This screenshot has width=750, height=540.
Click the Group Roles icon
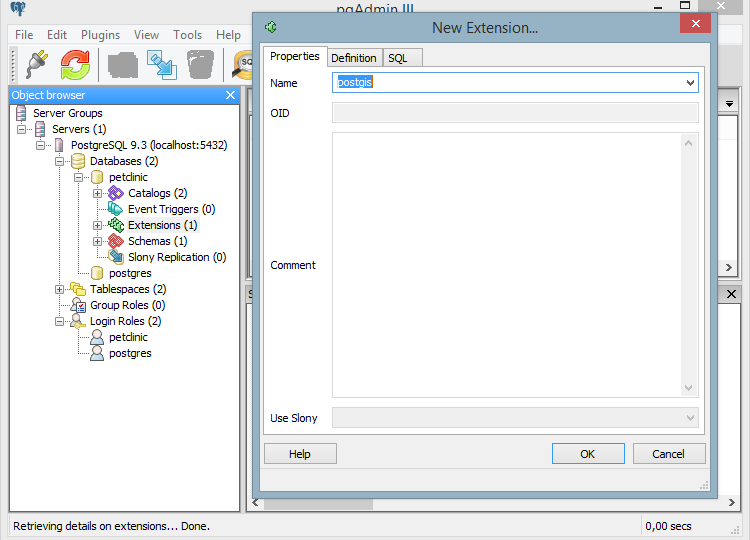(x=78, y=305)
